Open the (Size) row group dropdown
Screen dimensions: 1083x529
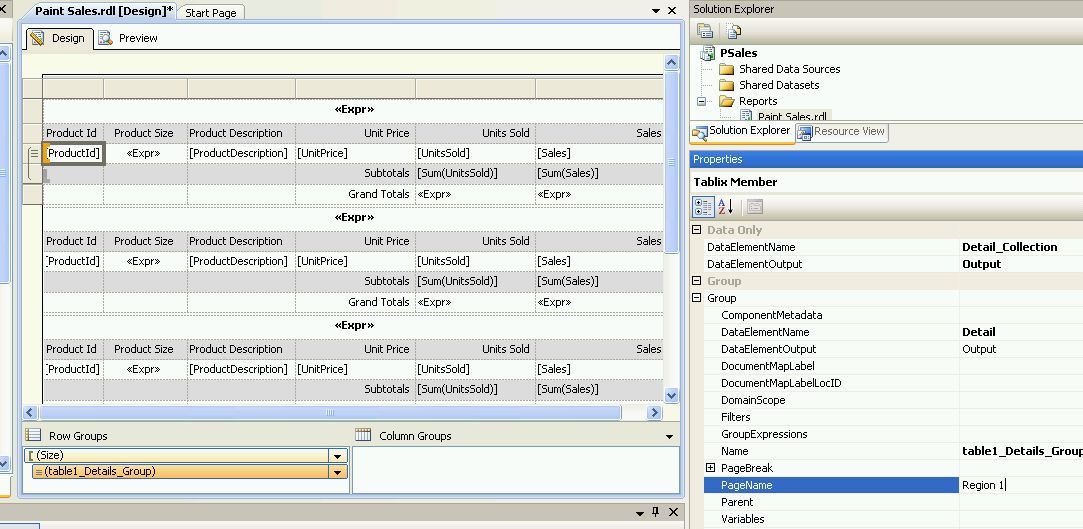(337, 456)
